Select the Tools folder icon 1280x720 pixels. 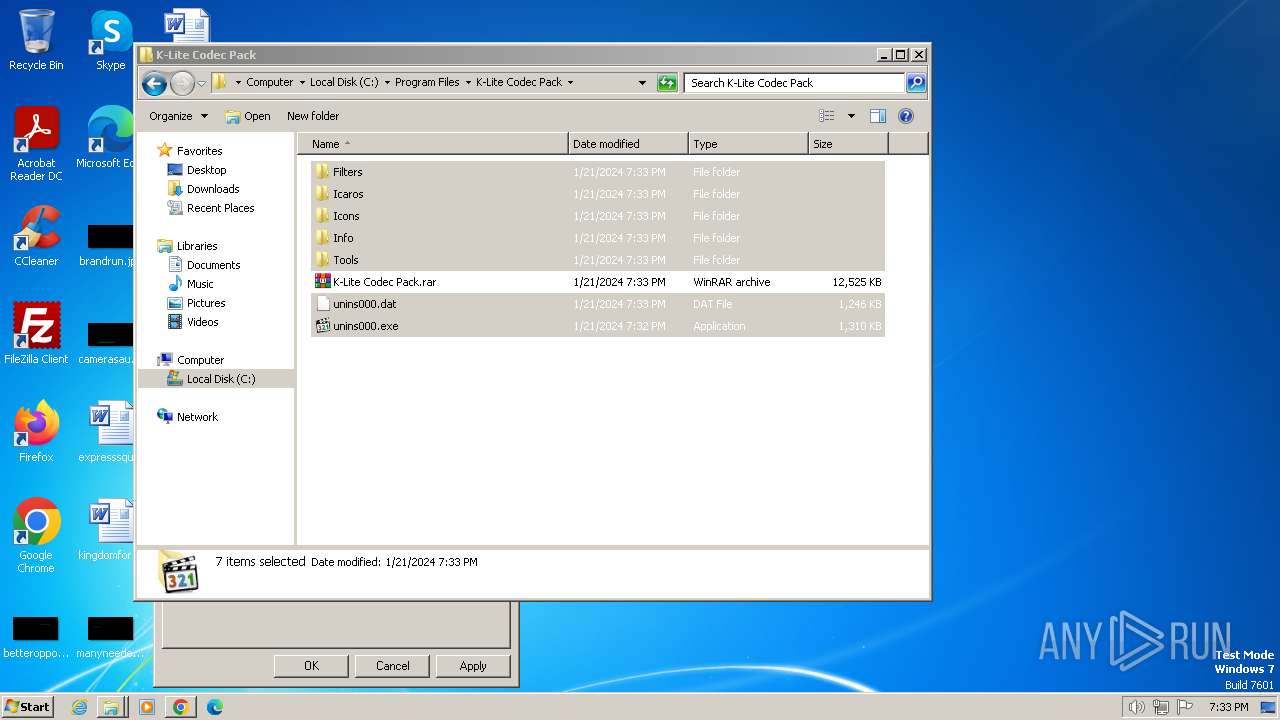pyautogui.click(x=322, y=260)
